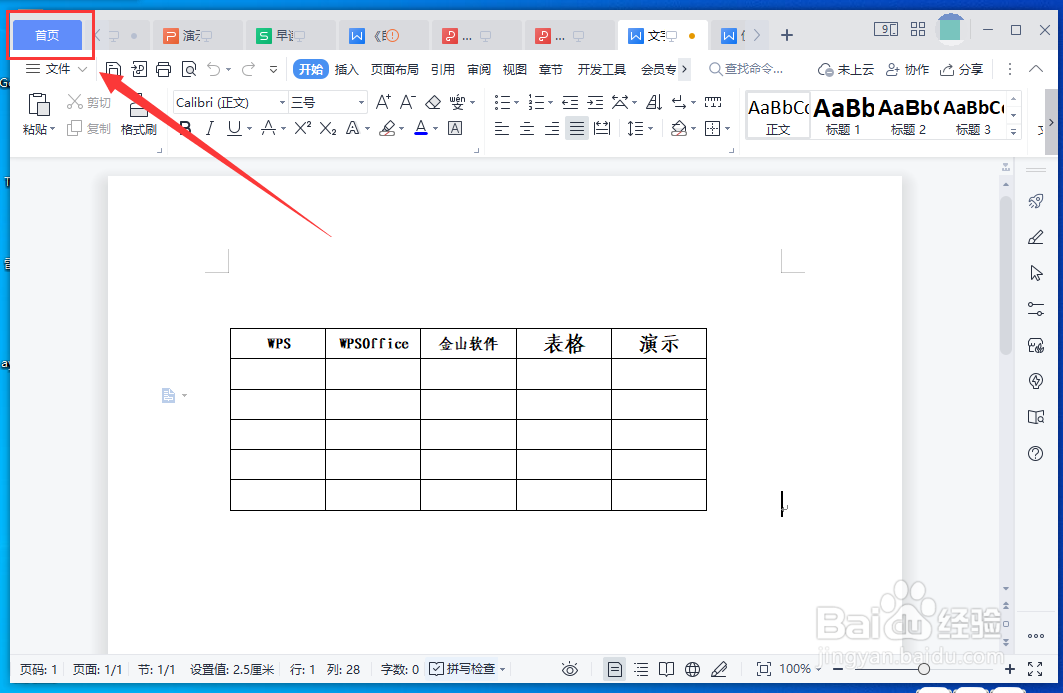Viewport: 1063px width, 693px height.
Task: Align text right
Action: click(552, 128)
